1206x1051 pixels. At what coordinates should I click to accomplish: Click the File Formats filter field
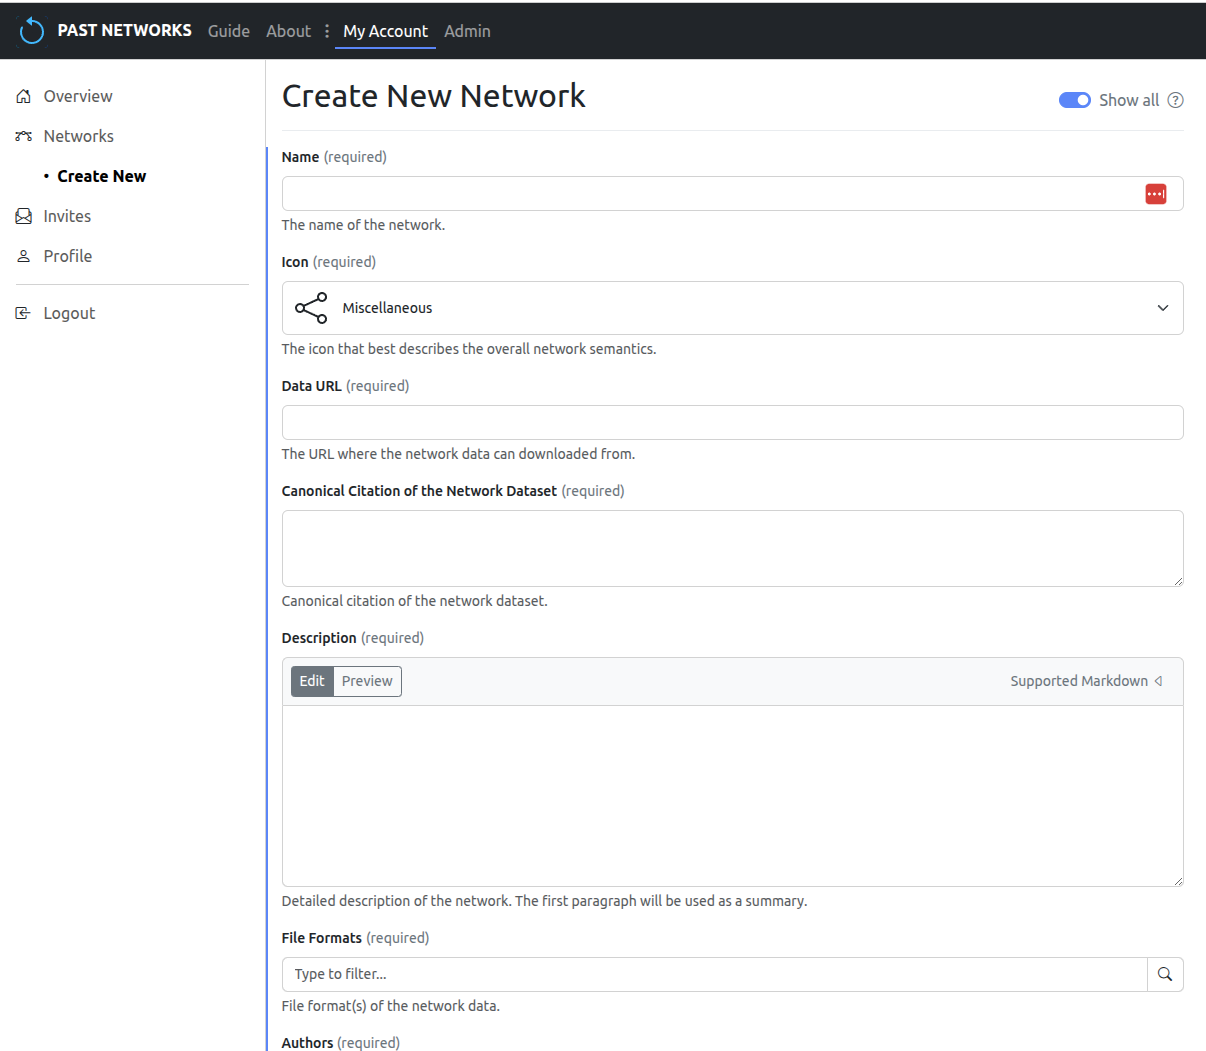coord(714,974)
